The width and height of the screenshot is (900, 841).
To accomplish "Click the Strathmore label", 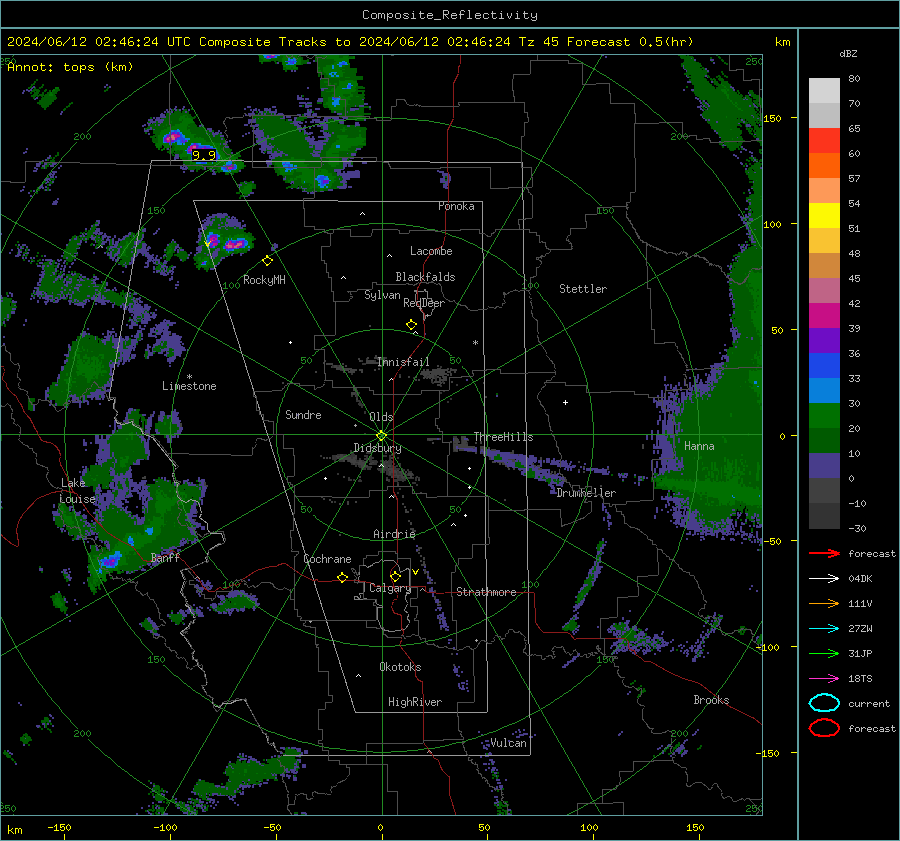I will point(487,592).
